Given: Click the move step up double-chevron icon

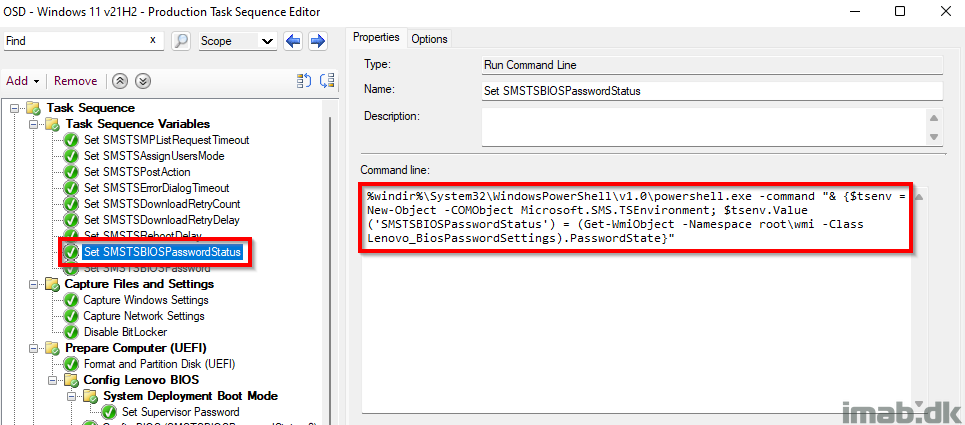Looking at the screenshot, I should coord(121,81).
